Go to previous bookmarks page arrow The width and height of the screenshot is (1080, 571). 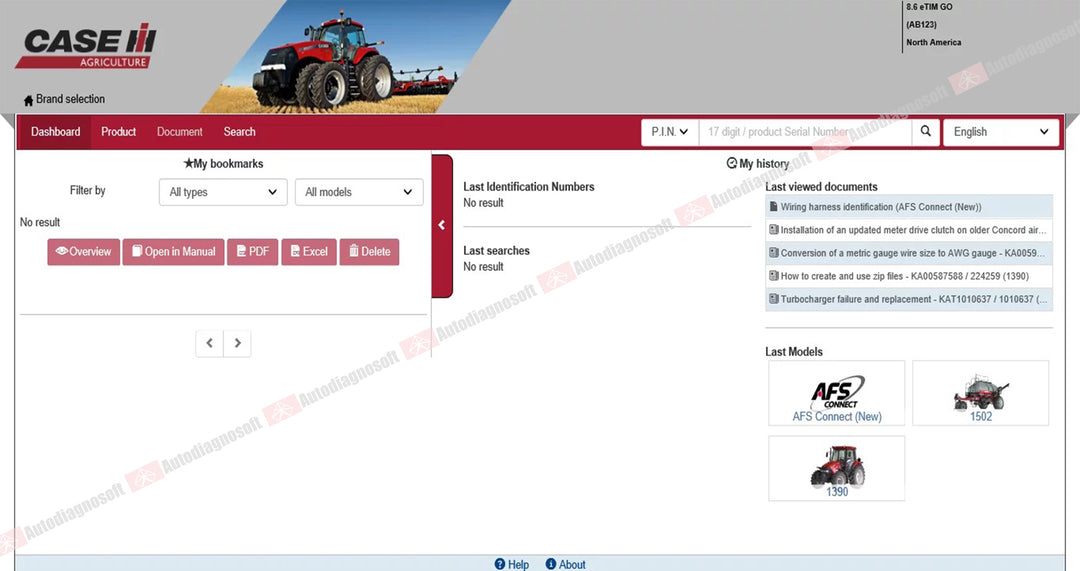point(209,343)
